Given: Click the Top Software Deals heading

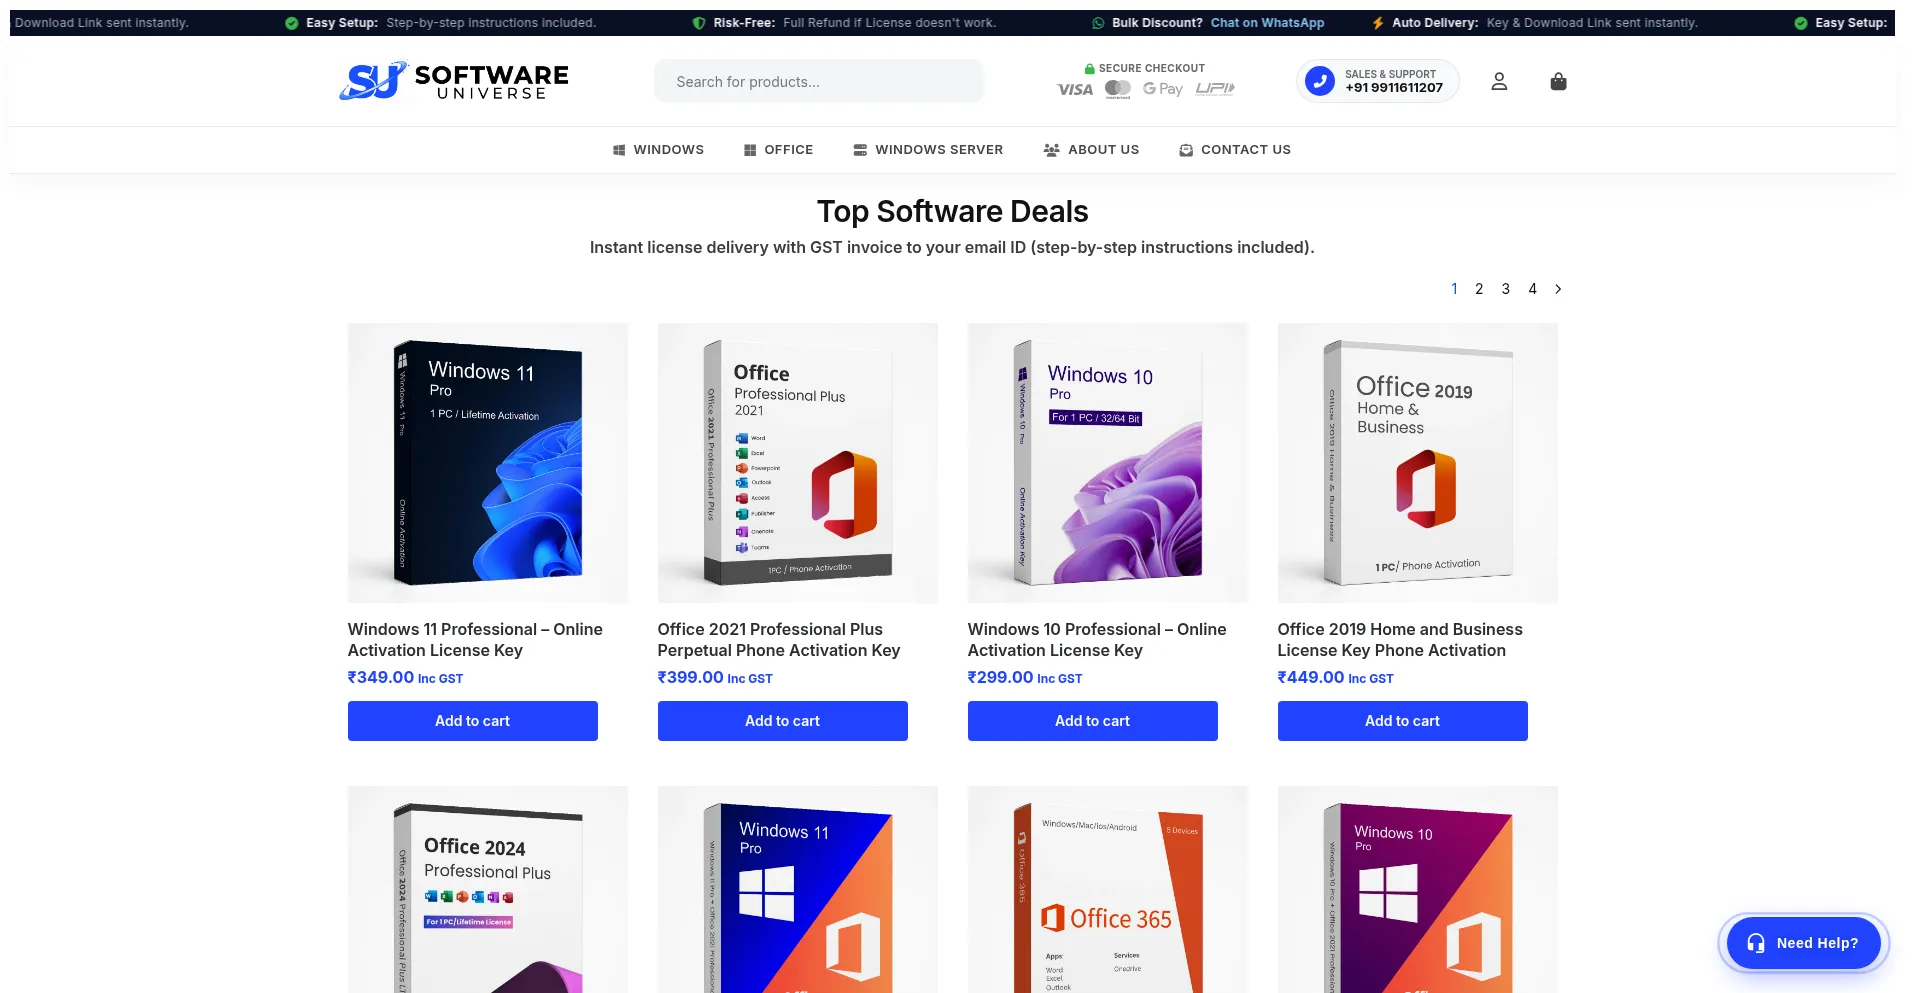Looking at the screenshot, I should click(952, 212).
